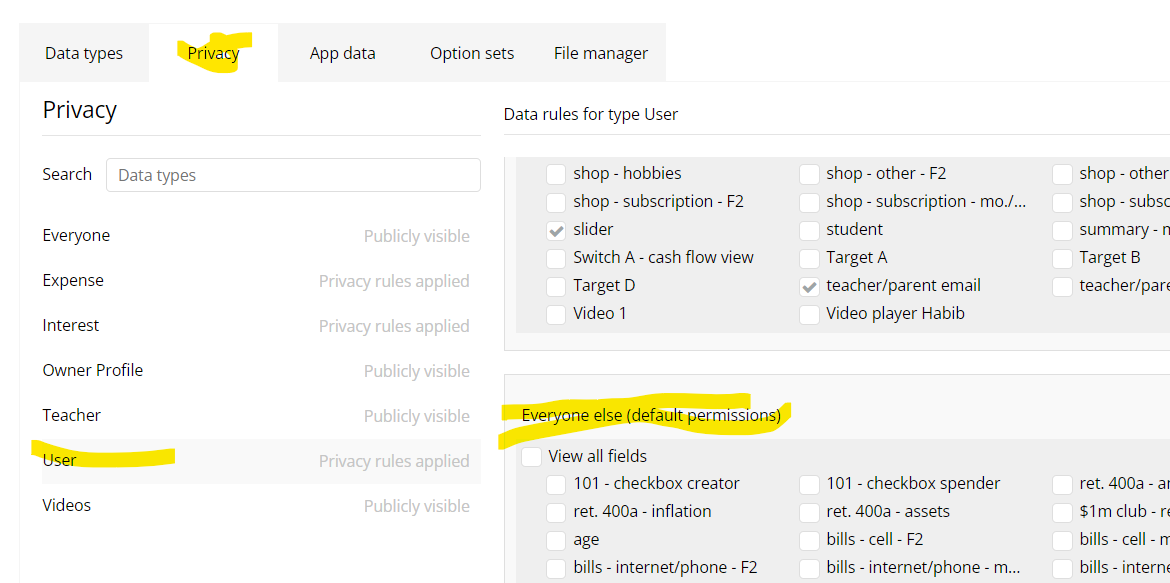This screenshot has width=1170, height=583.
Task: Open the Privacy tab
Action: (x=213, y=54)
